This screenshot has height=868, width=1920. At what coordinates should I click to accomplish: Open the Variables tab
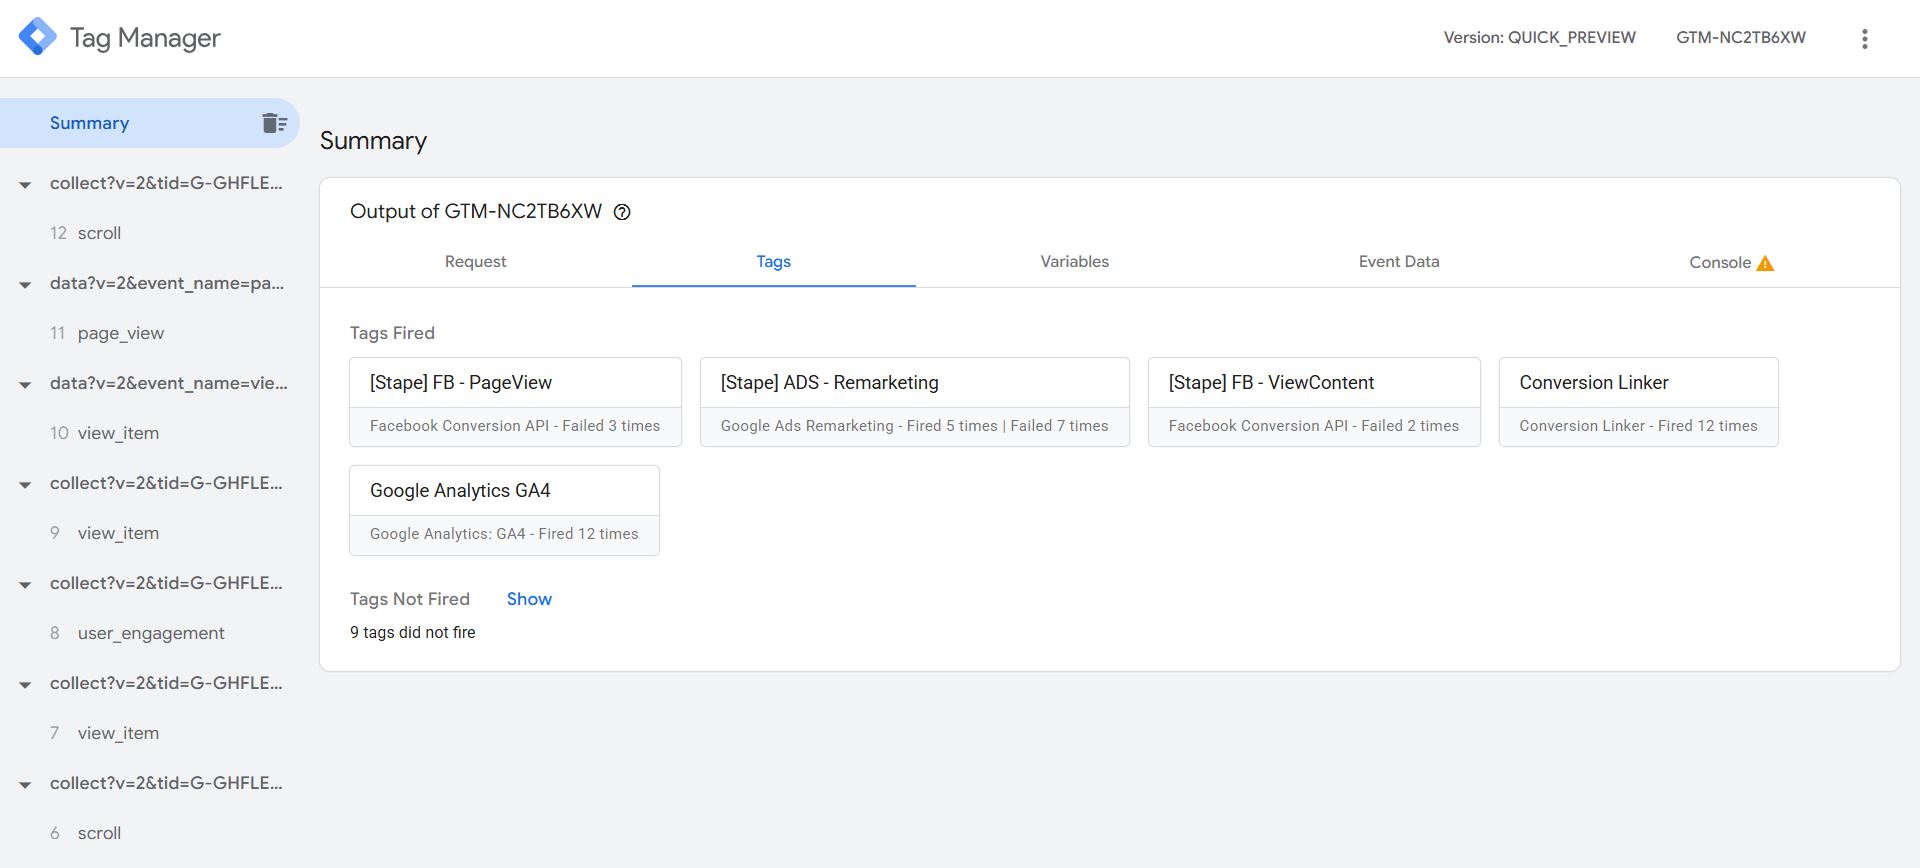pyautogui.click(x=1074, y=261)
